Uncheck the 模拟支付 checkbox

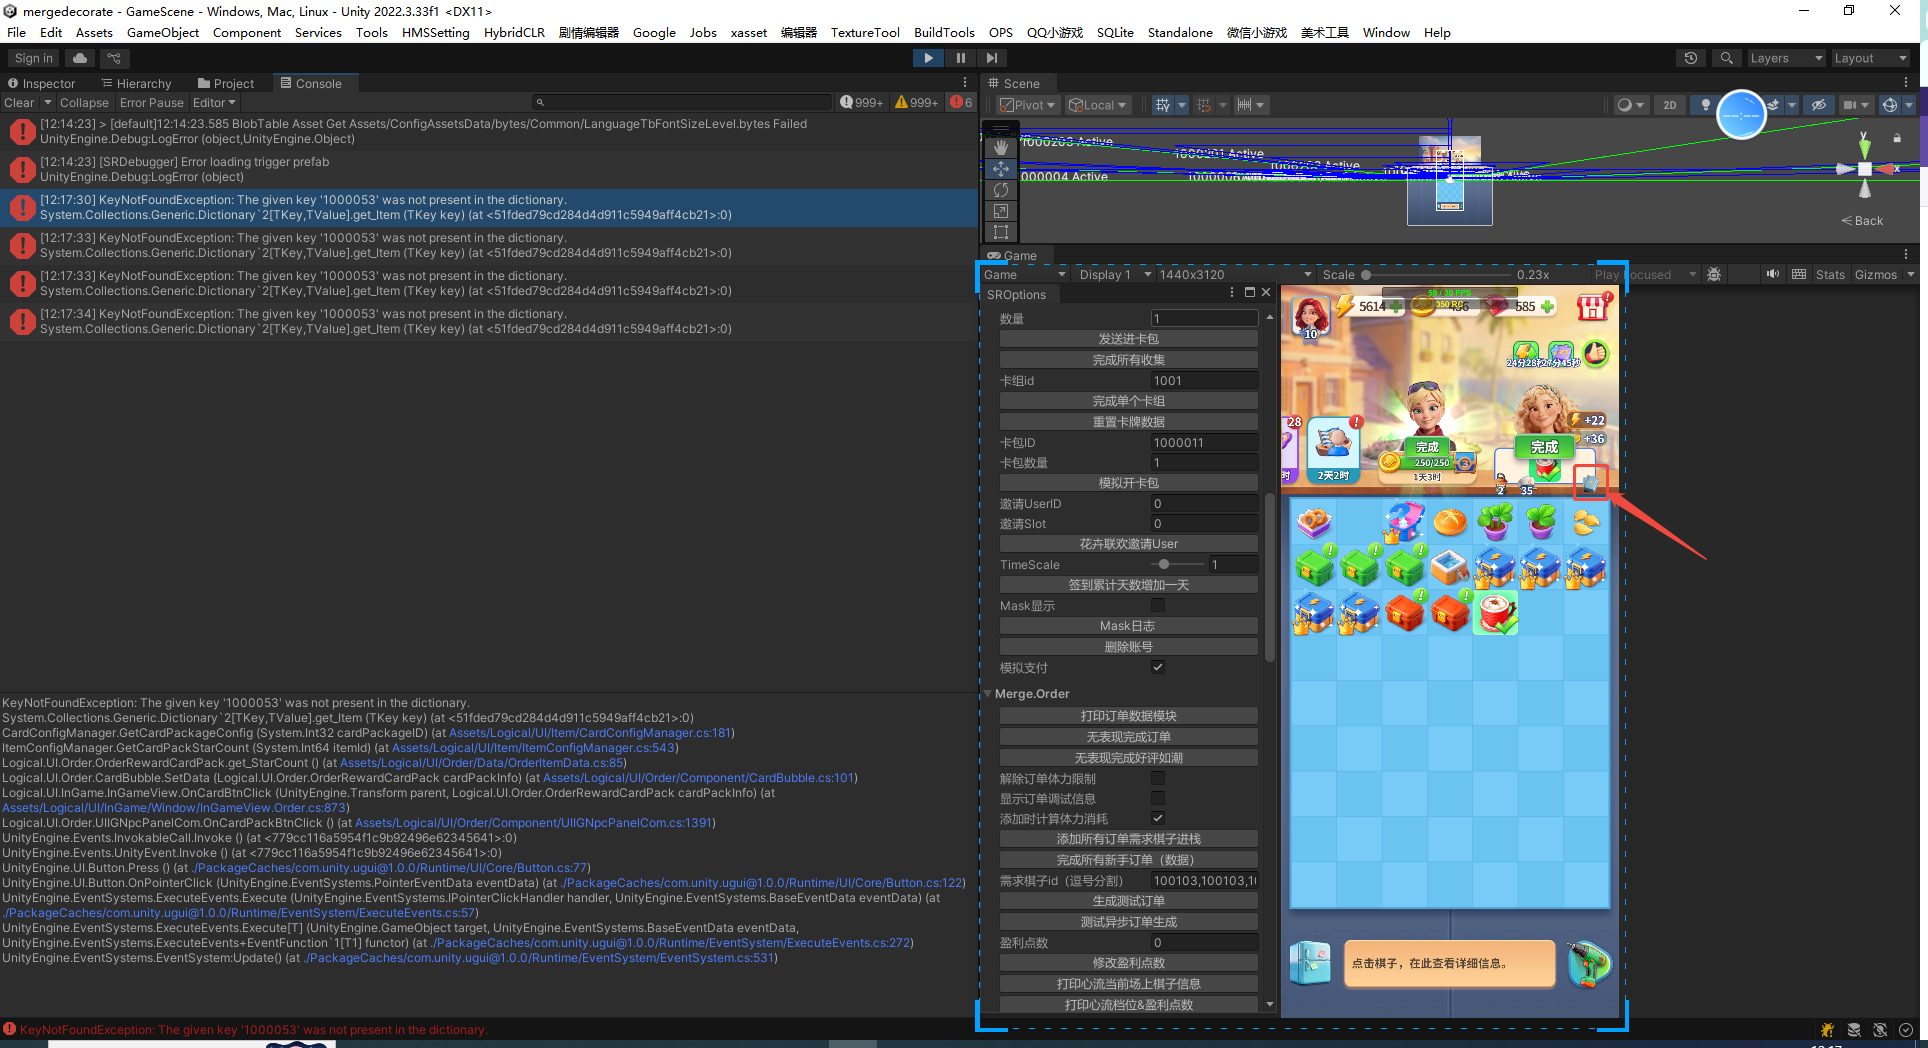[x=1158, y=667]
